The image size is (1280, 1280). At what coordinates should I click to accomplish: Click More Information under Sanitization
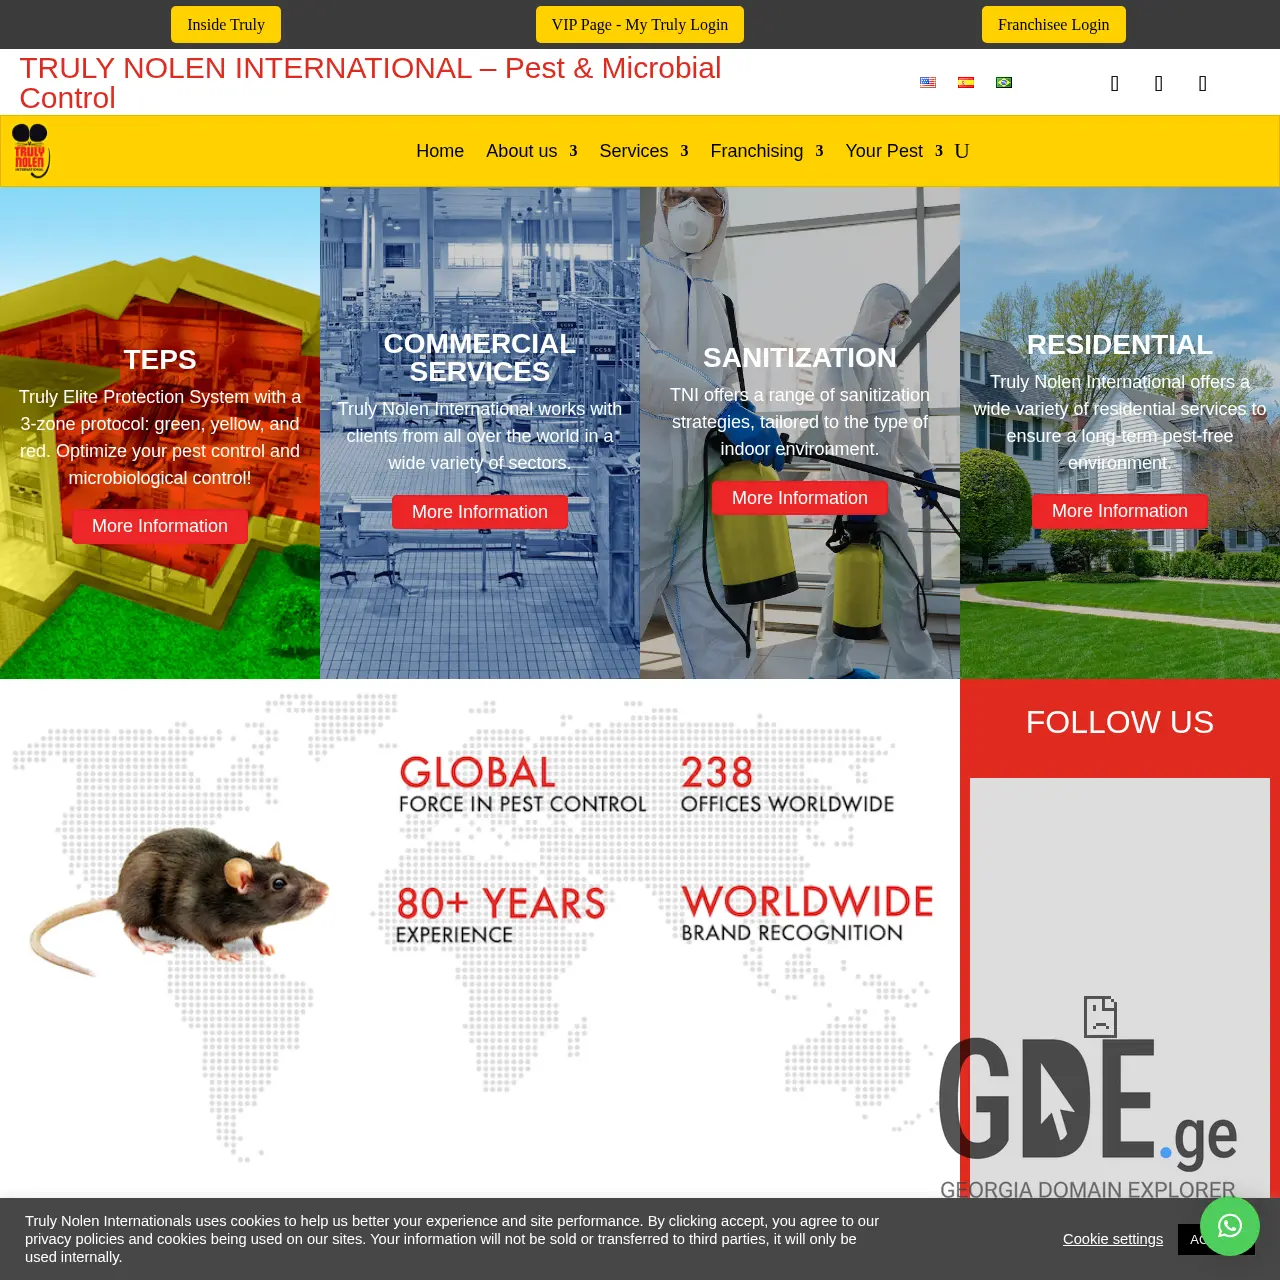coord(800,498)
